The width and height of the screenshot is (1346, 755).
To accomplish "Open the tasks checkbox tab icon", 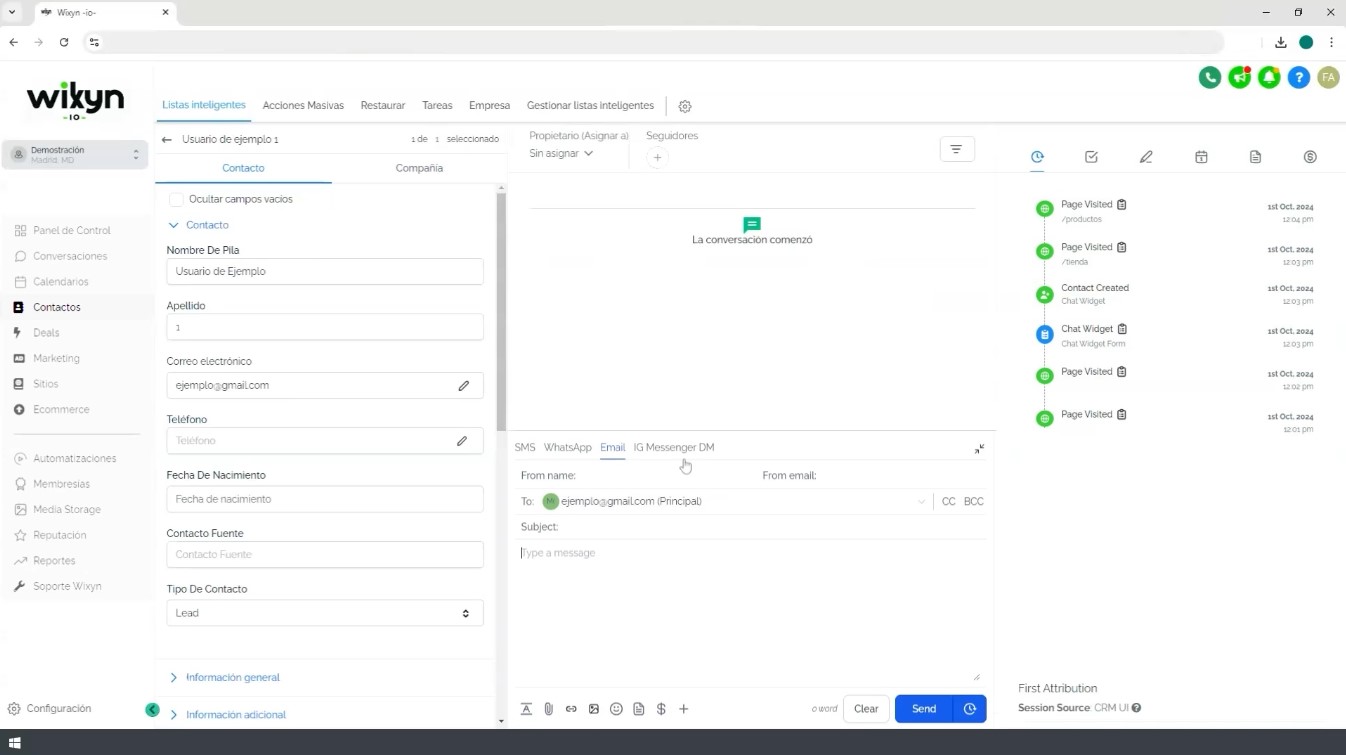I will click(1091, 157).
